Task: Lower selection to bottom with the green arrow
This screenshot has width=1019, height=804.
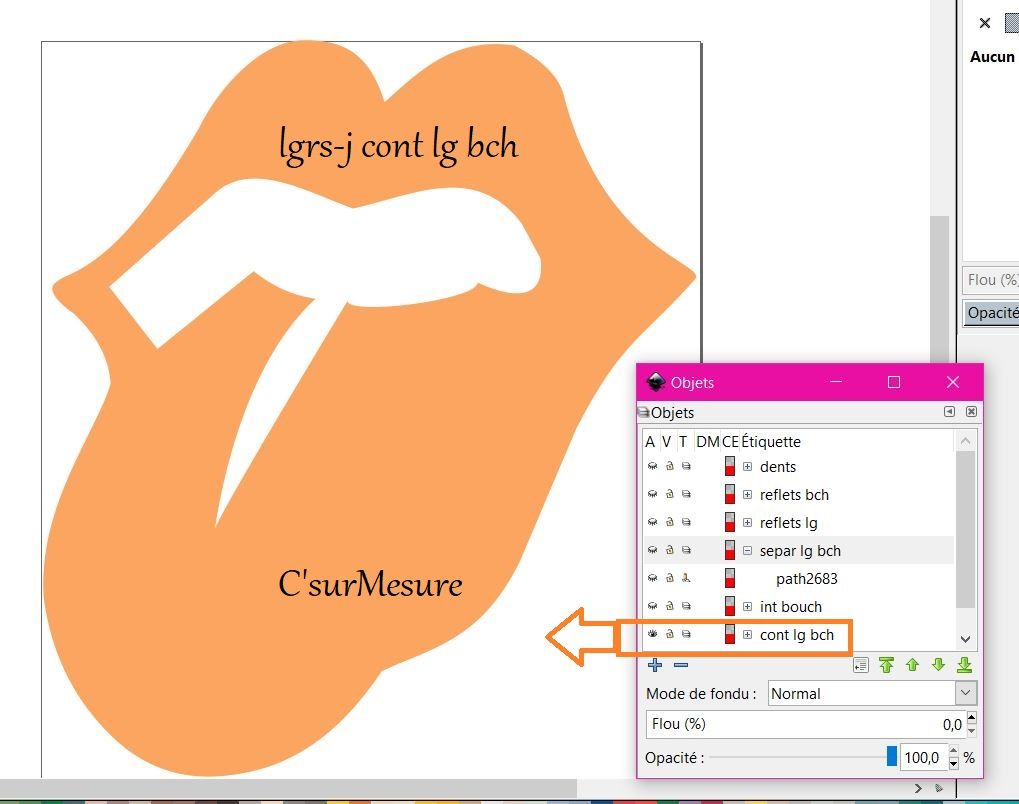Action: pyautogui.click(x=964, y=665)
